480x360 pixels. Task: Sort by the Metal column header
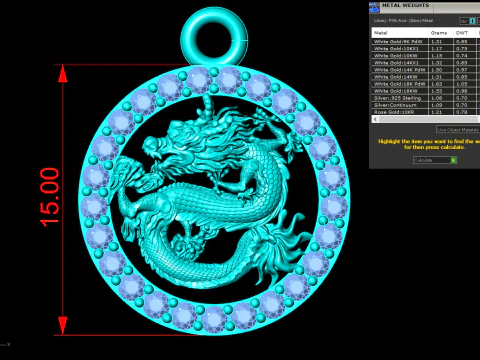(400, 33)
